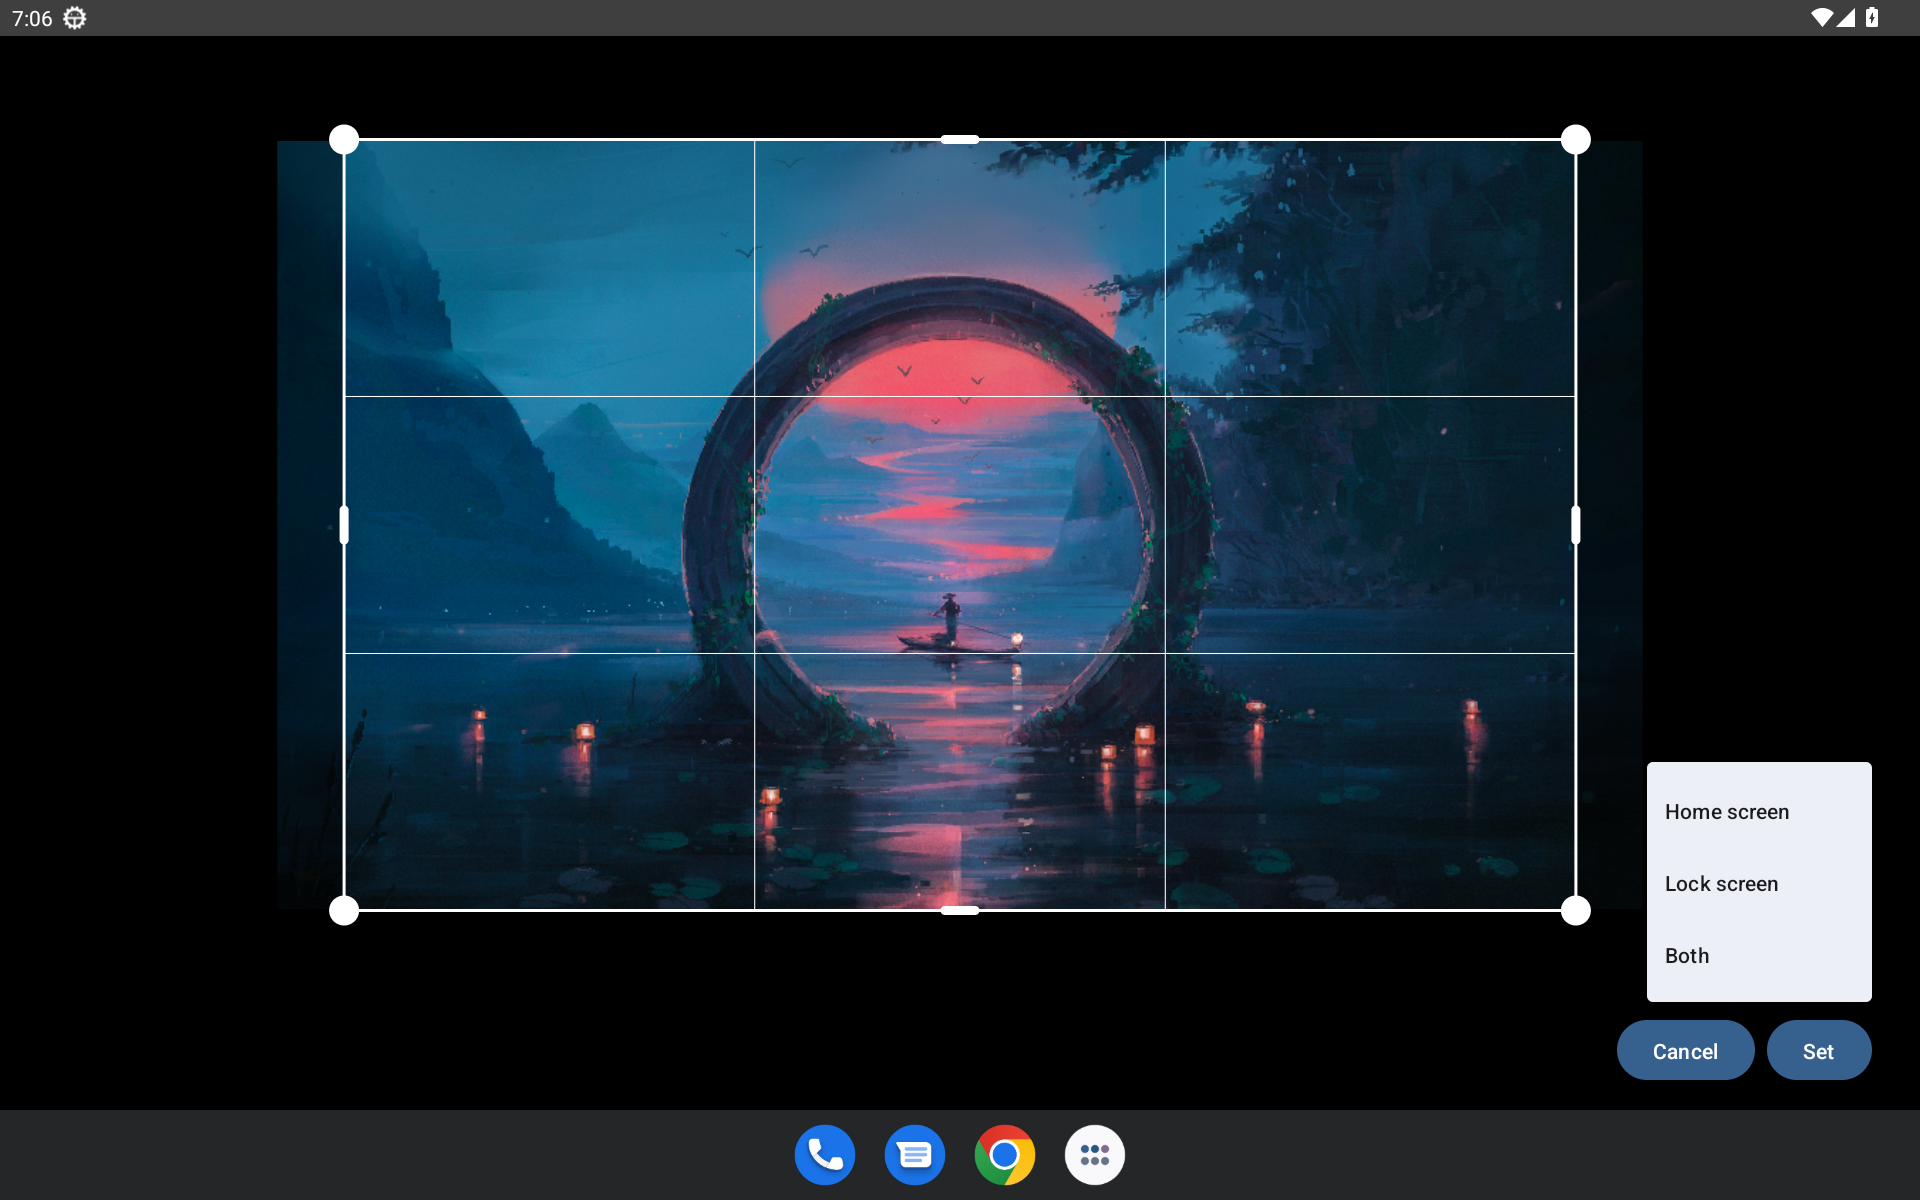
Task: Open the Phone app in dock
Action: [825, 1155]
